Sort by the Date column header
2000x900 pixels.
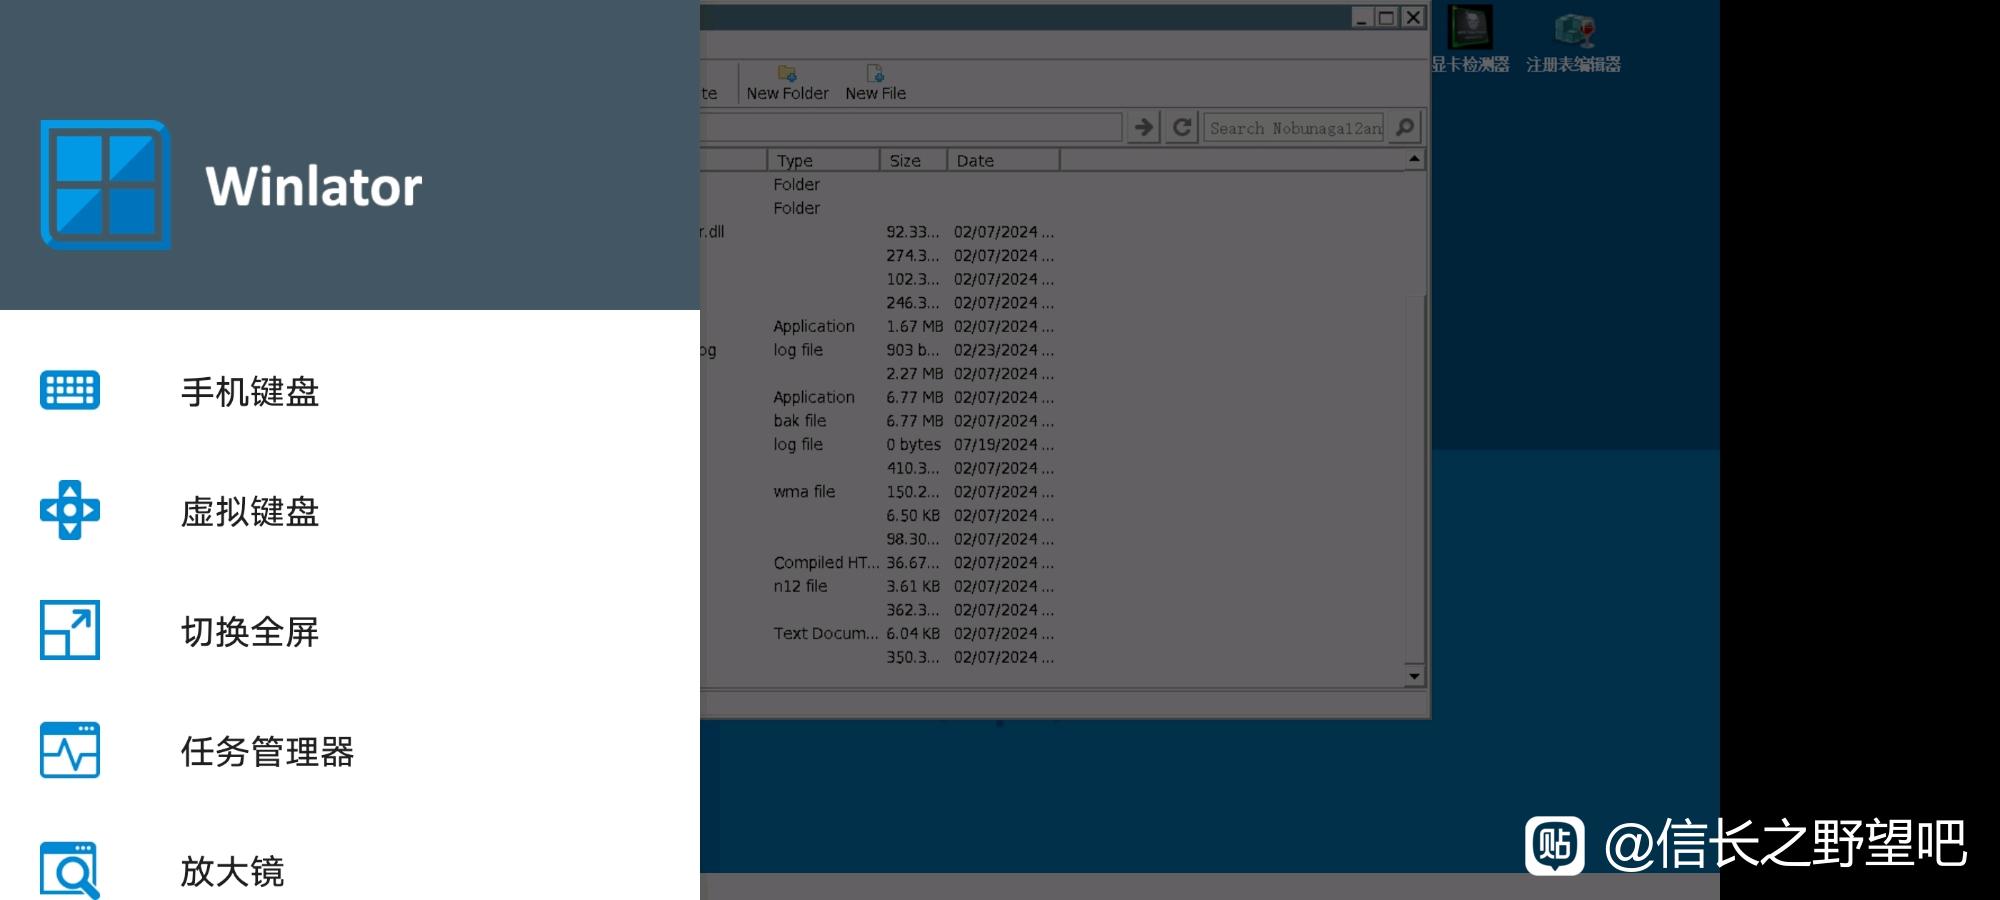pos(1003,160)
